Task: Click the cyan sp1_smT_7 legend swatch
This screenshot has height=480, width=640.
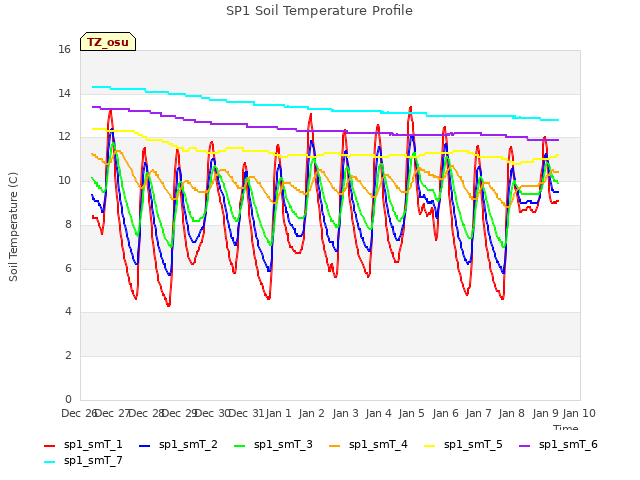Action: (49, 462)
